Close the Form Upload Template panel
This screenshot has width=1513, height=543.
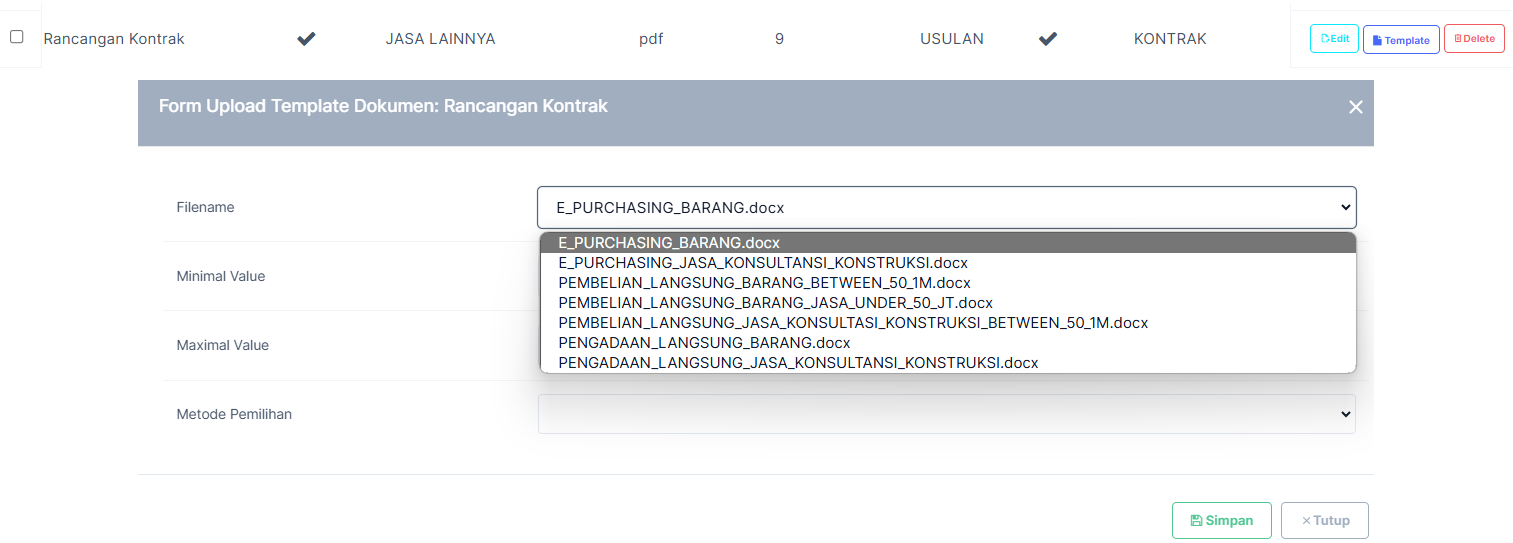click(1355, 107)
